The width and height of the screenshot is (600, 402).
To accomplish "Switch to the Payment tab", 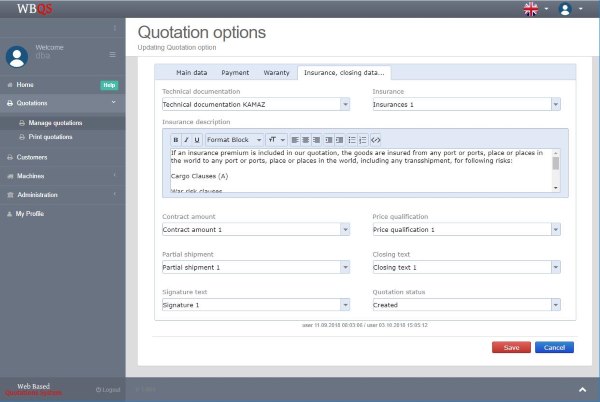I will [235, 73].
